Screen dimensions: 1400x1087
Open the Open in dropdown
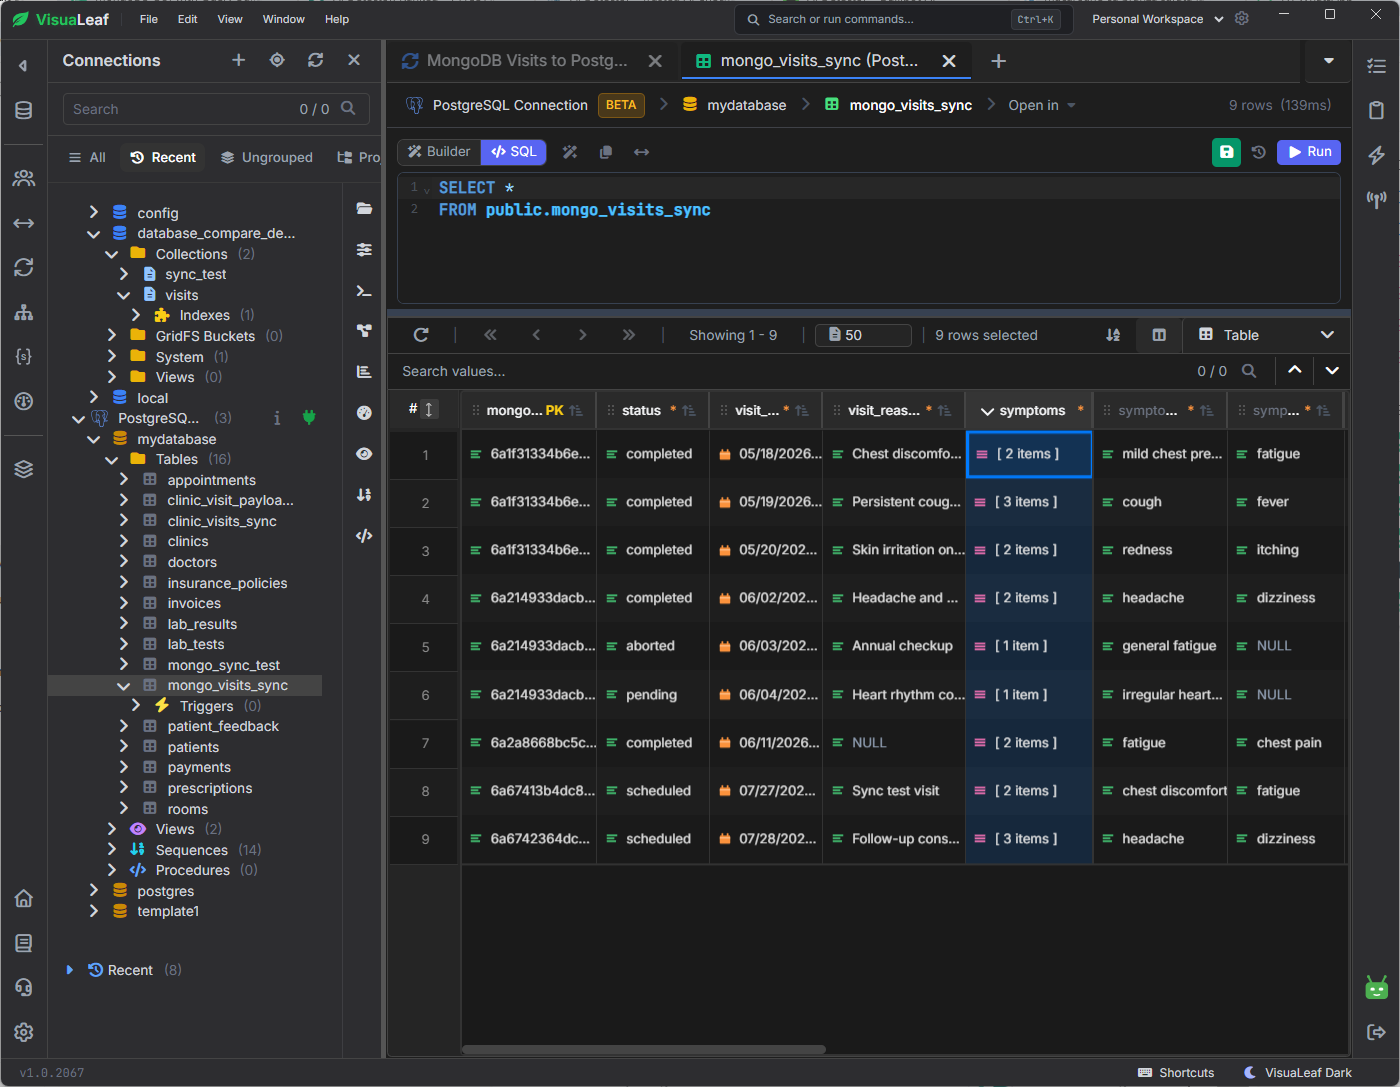(x=1042, y=105)
